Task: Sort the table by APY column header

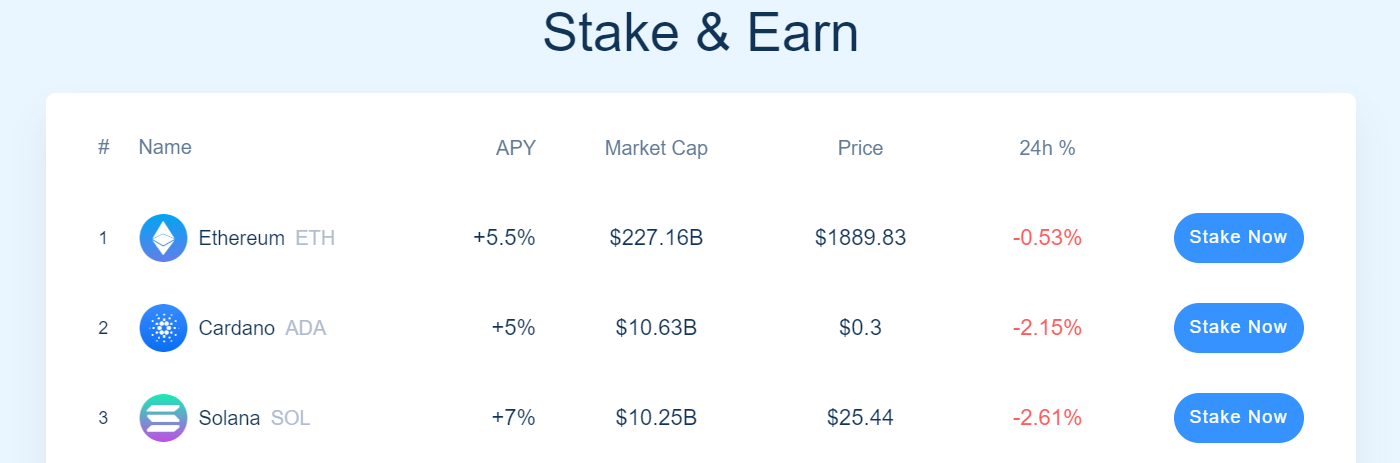Action: pyautogui.click(x=516, y=148)
